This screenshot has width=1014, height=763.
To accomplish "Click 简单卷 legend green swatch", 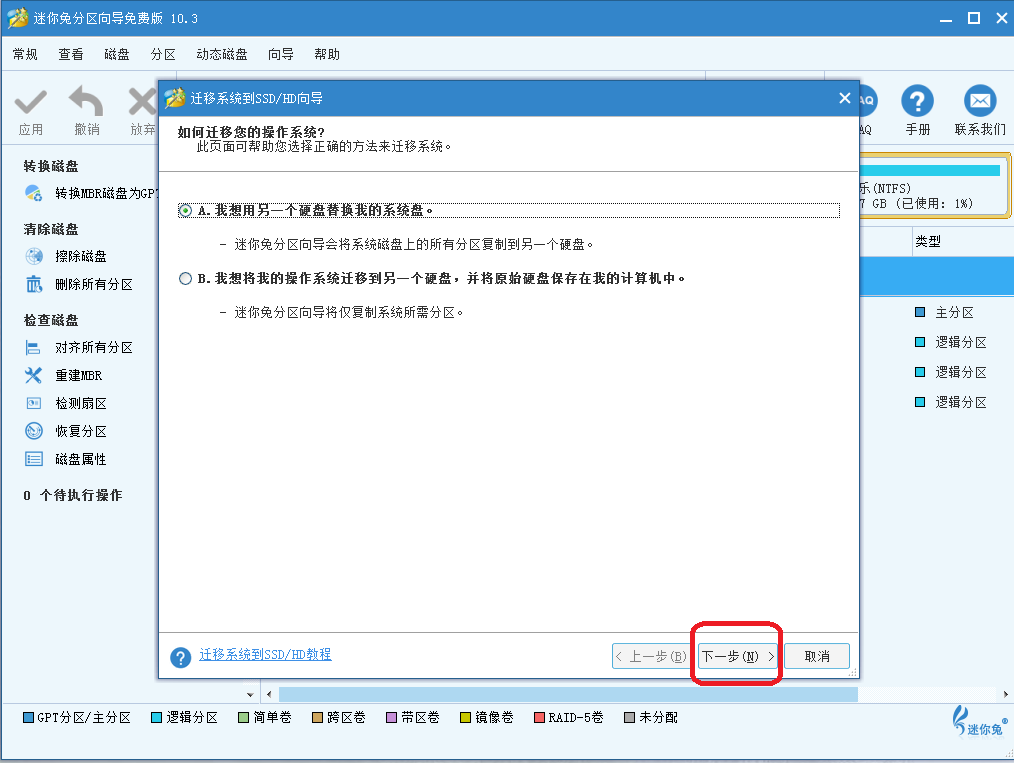I will (x=243, y=718).
